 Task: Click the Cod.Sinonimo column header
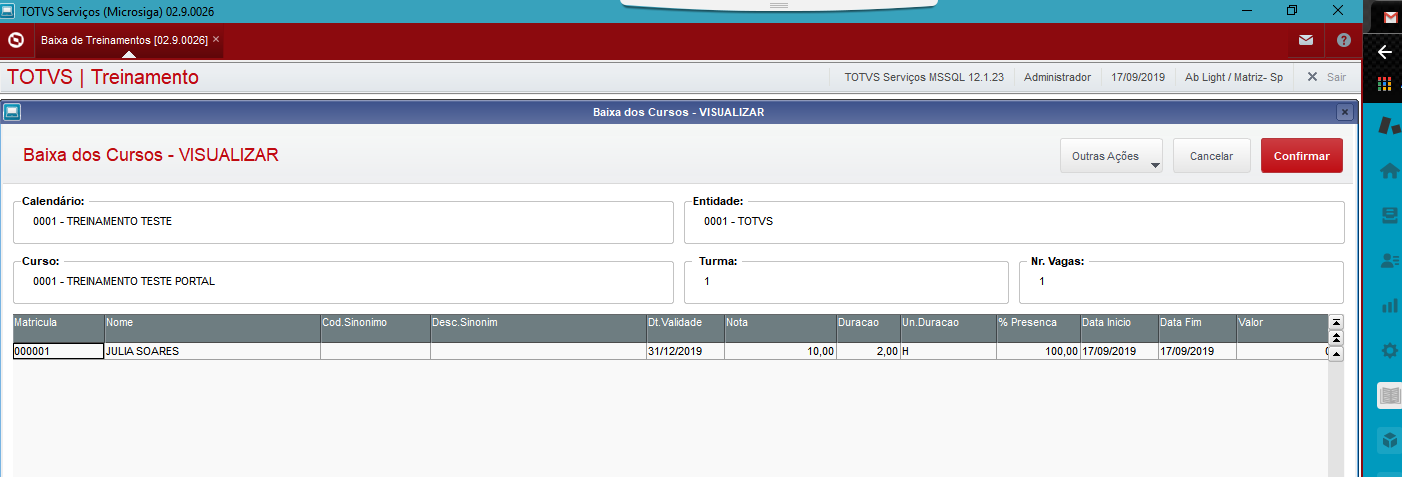tap(375, 328)
